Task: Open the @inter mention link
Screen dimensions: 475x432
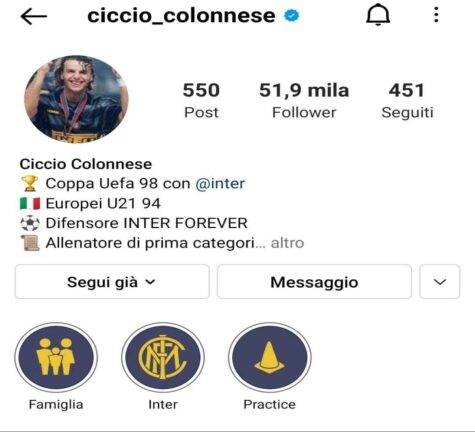Action: click(x=220, y=183)
